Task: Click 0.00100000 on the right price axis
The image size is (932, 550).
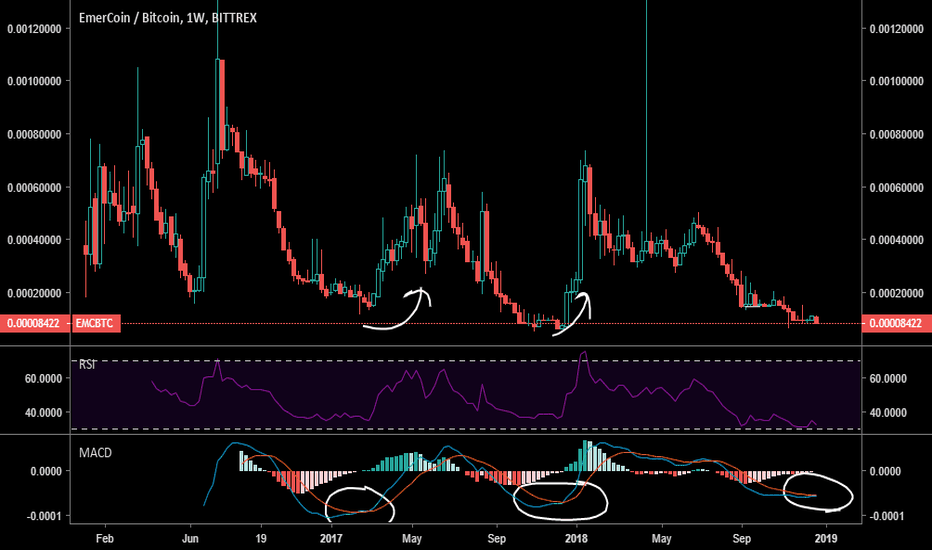Action: click(896, 81)
